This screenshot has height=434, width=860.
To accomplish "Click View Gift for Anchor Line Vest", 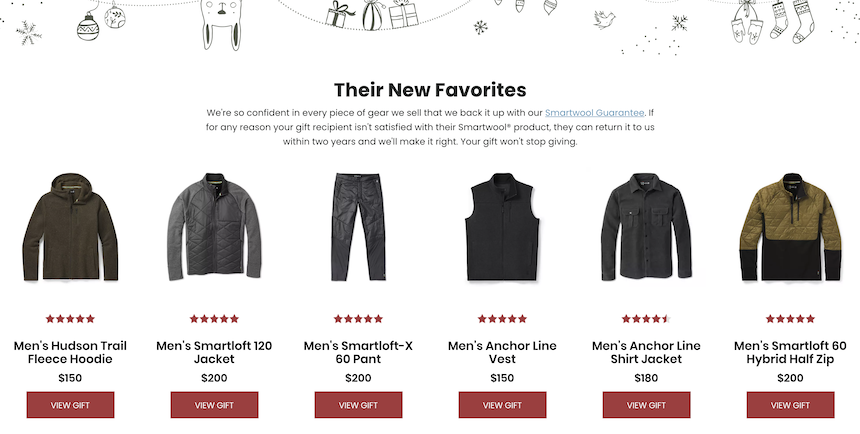I will [x=502, y=405].
